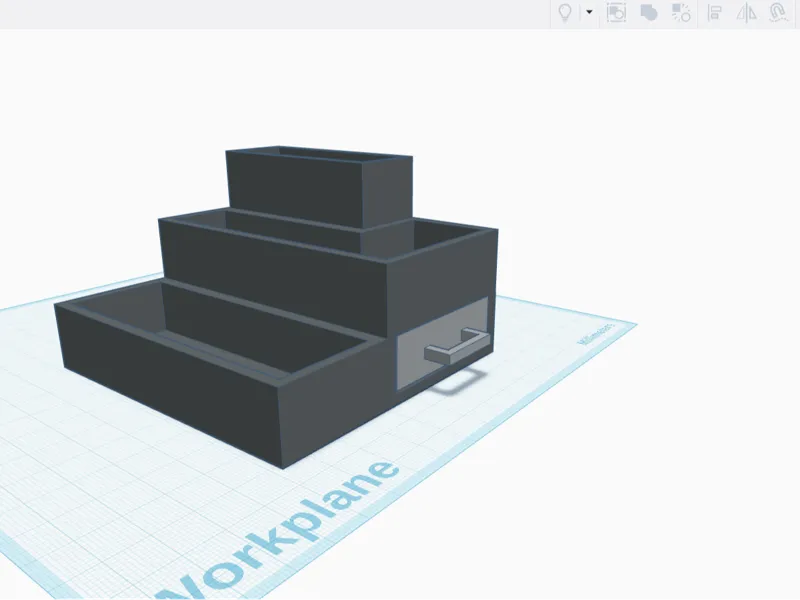Select the top tier box of the organizer
Image resolution: width=800 pixels, height=600 pixels.
319,188
